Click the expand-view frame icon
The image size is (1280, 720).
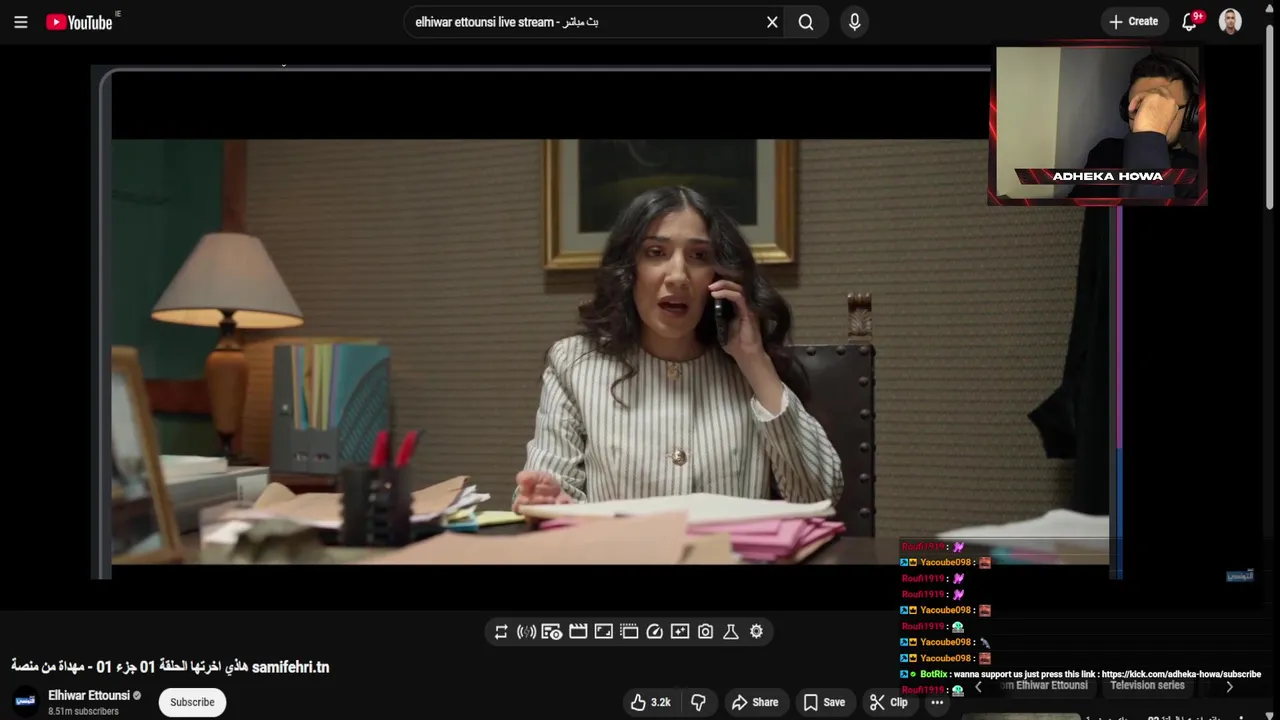[603, 632]
